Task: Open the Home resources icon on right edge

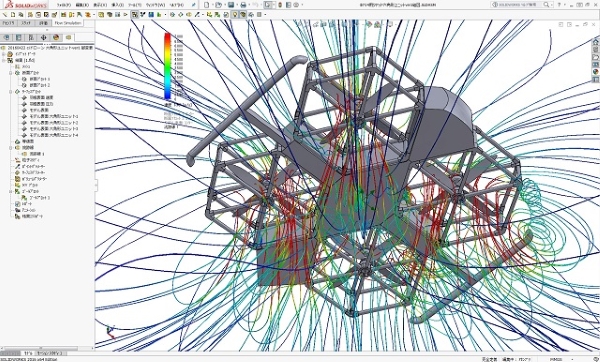Action: pos(596,42)
